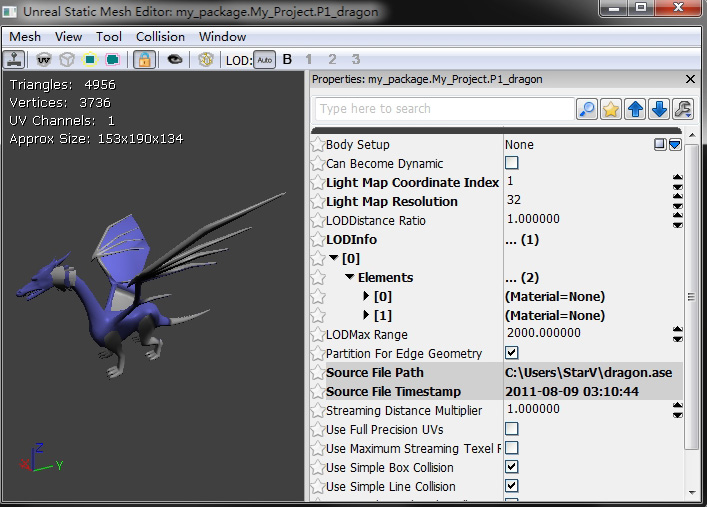Enable the Can Become Dynamic checkbox
707x507 pixels.
point(512,163)
